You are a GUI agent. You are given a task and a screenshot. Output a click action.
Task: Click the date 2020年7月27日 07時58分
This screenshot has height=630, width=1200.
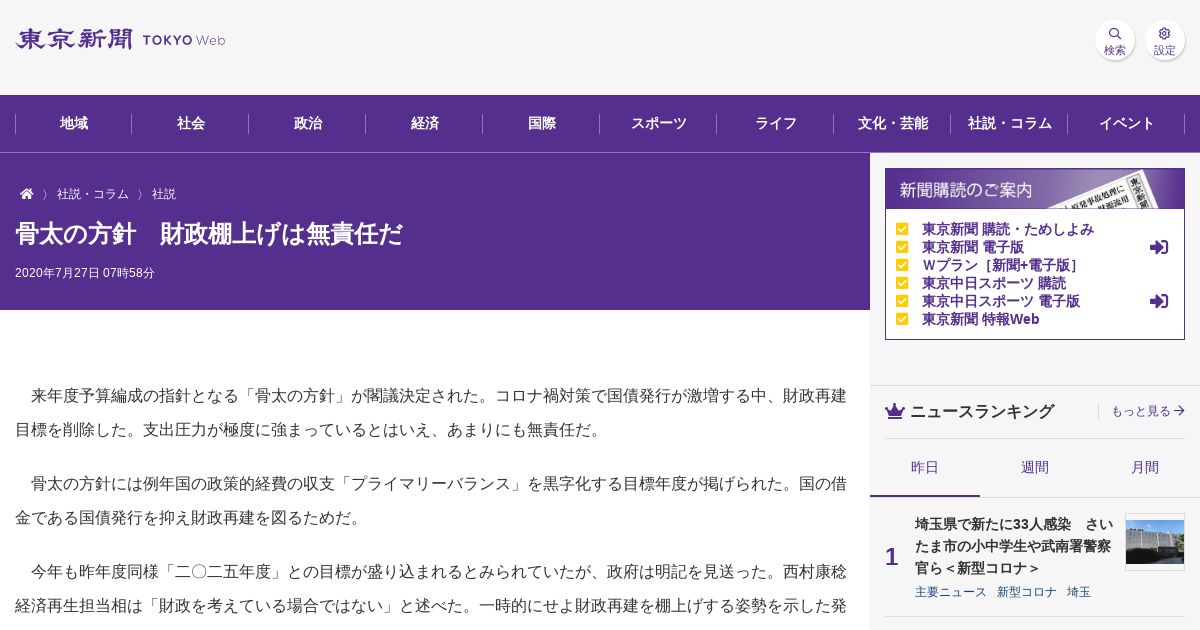[85, 273]
